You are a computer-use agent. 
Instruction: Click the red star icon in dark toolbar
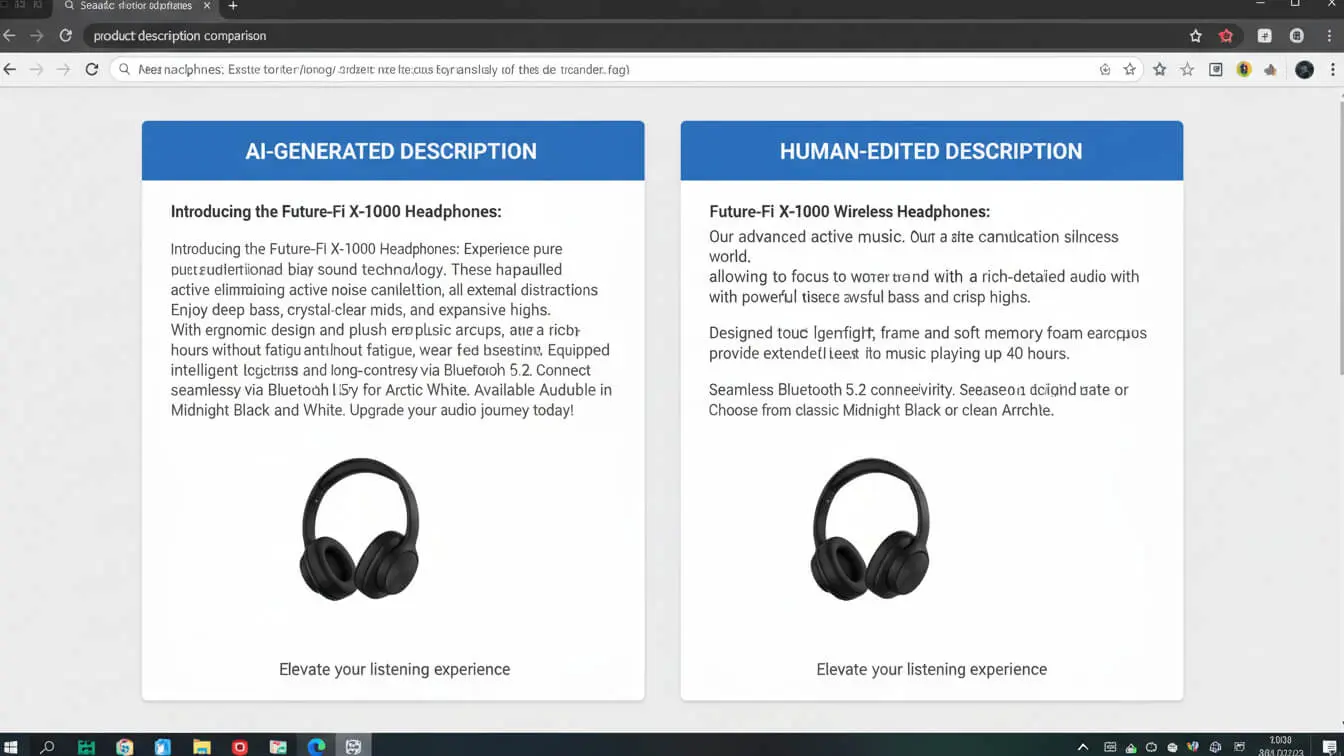click(x=1226, y=36)
